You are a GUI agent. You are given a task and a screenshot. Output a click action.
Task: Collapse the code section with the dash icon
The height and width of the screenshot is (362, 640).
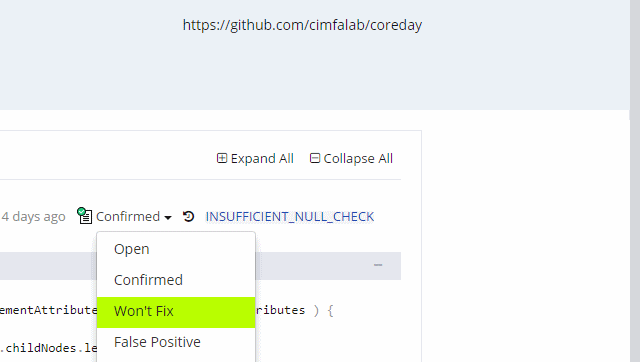click(x=378, y=265)
